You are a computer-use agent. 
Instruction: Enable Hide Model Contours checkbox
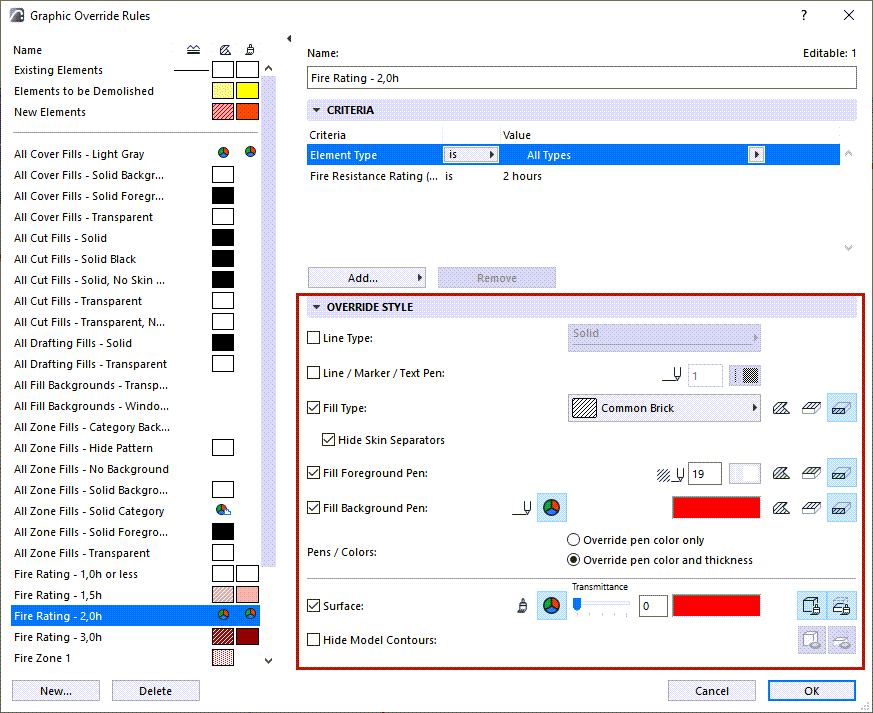point(313,640)
